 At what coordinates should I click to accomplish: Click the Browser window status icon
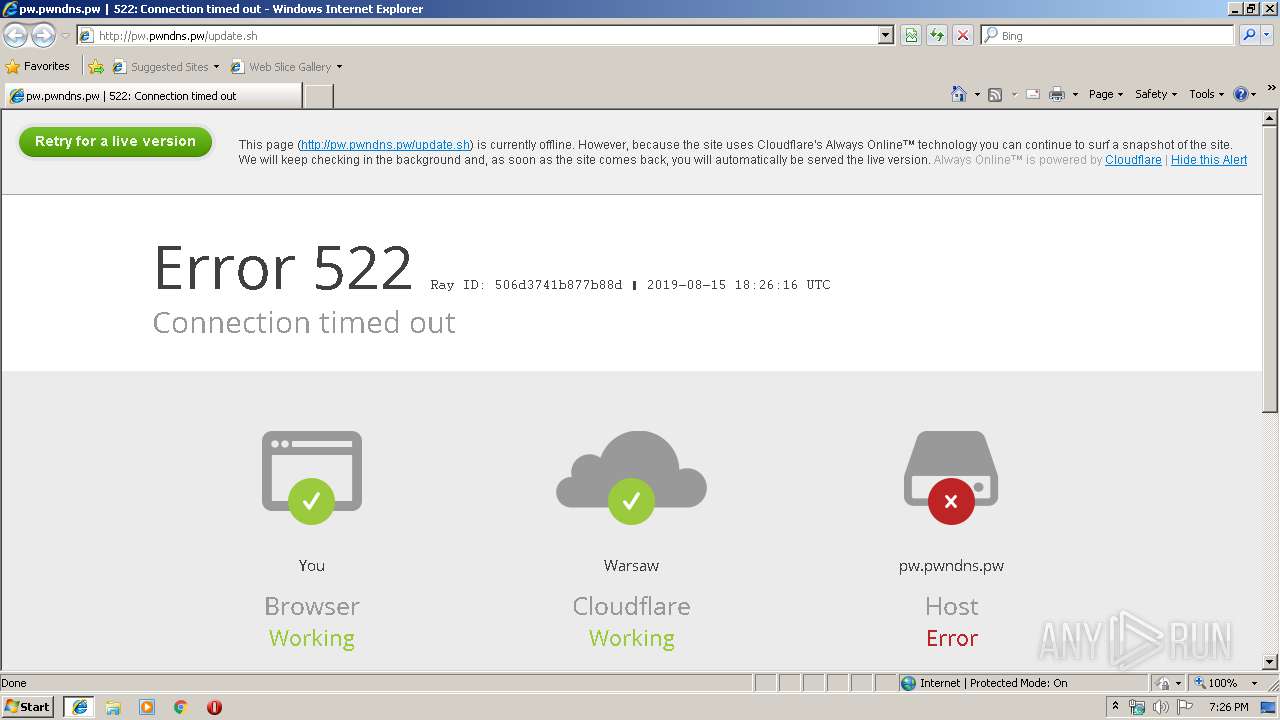pos(311,477)
